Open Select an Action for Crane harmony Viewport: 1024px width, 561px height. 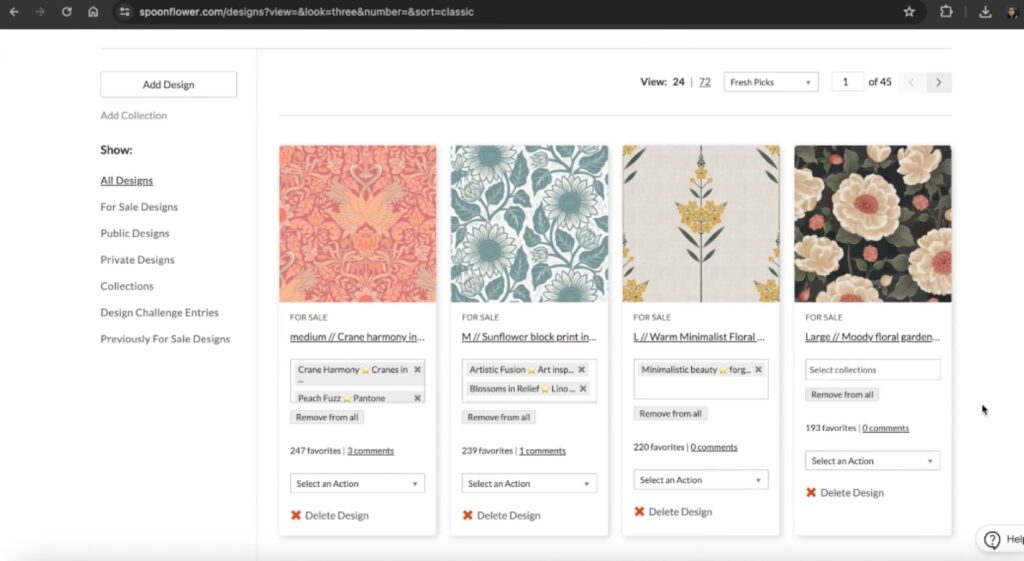(x=357, y=484)
